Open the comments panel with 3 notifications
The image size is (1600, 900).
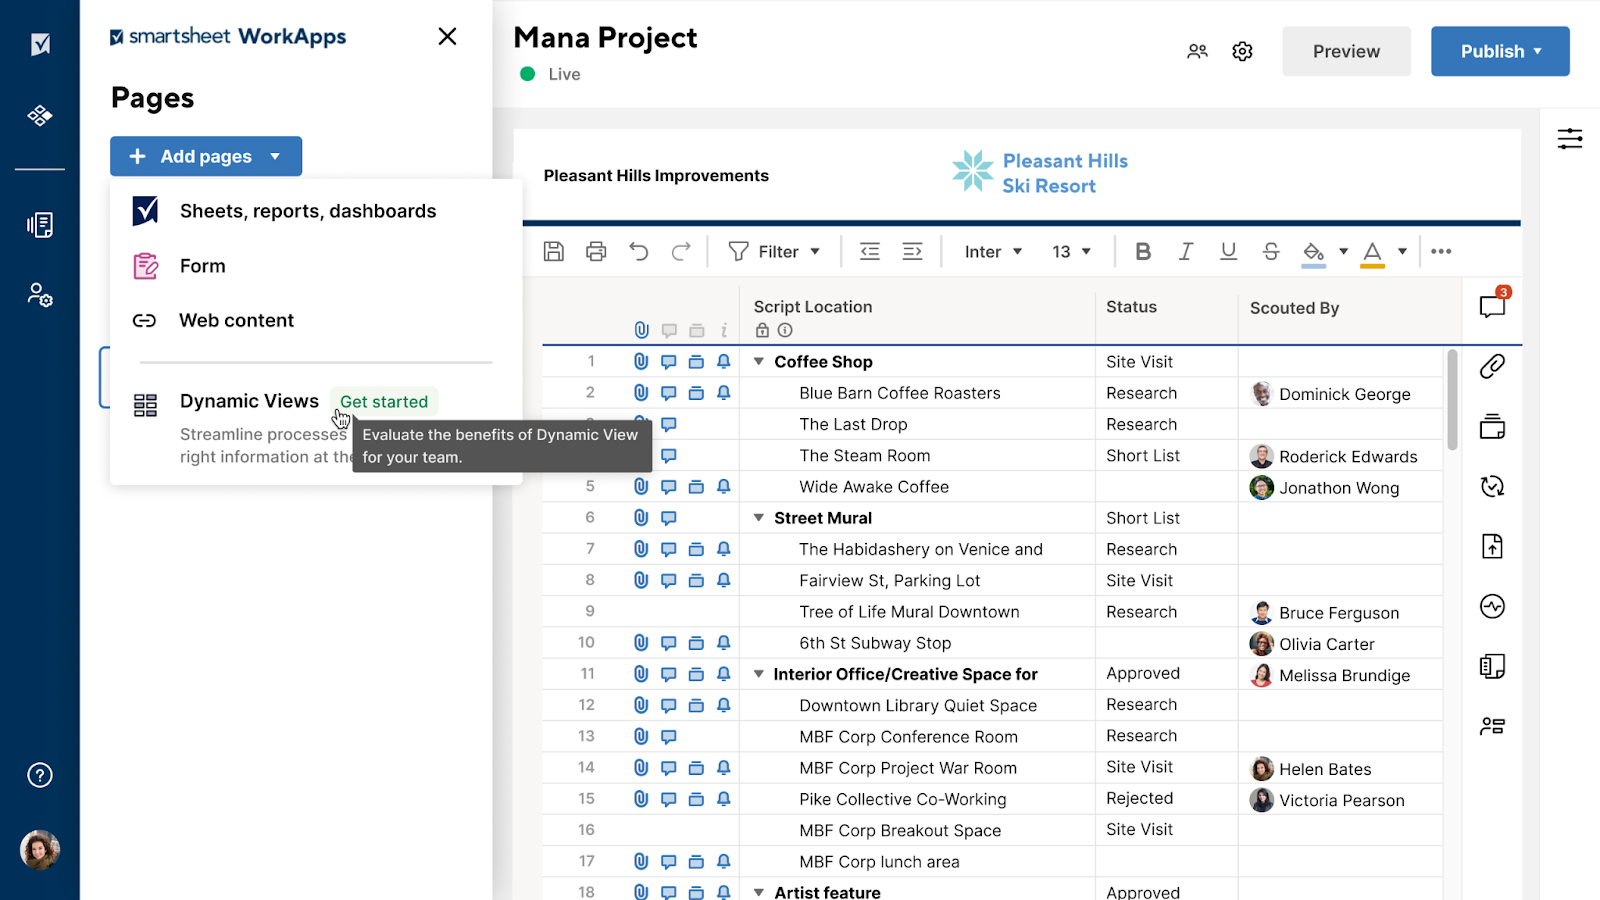pos(1491,307)
